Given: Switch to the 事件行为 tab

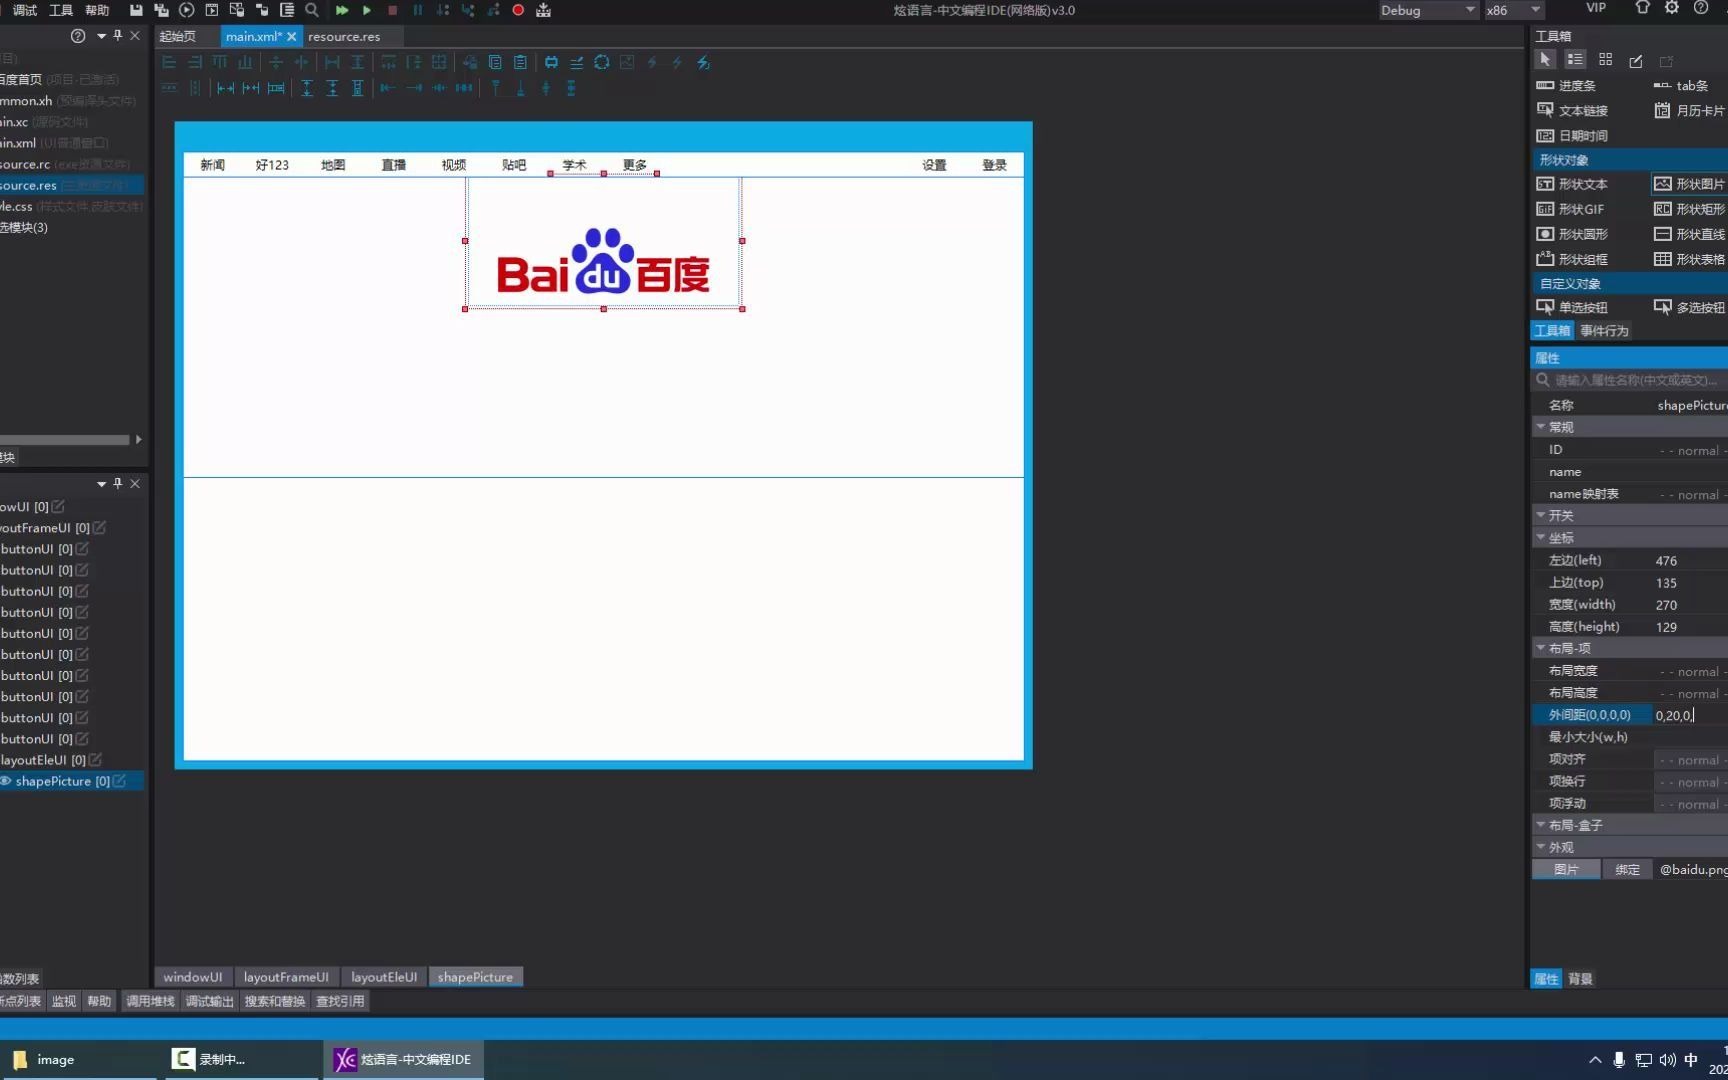Looking at the screenshot, I should click(x=1604, y=331).
